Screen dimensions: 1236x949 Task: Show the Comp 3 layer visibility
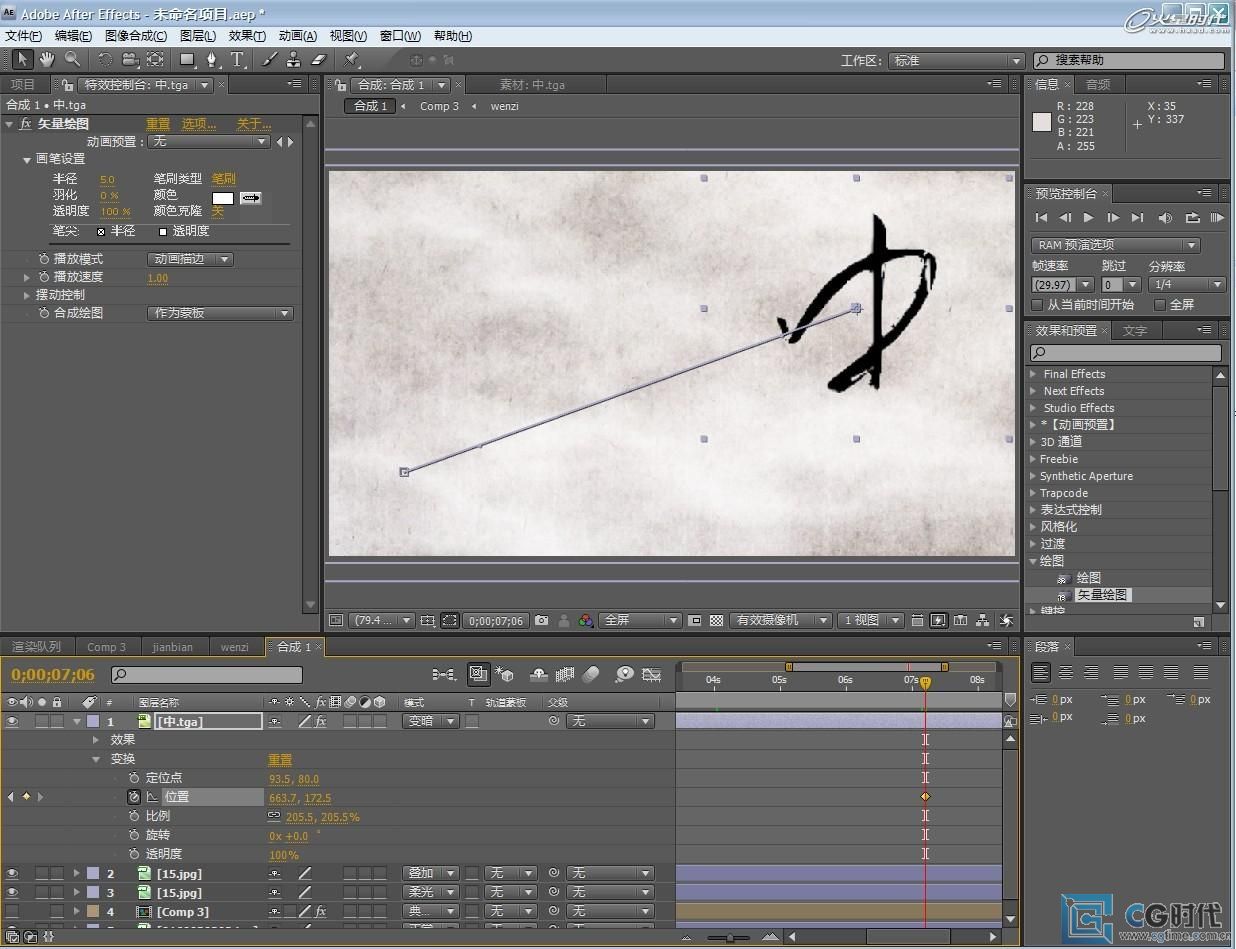[x=12, y=911]
